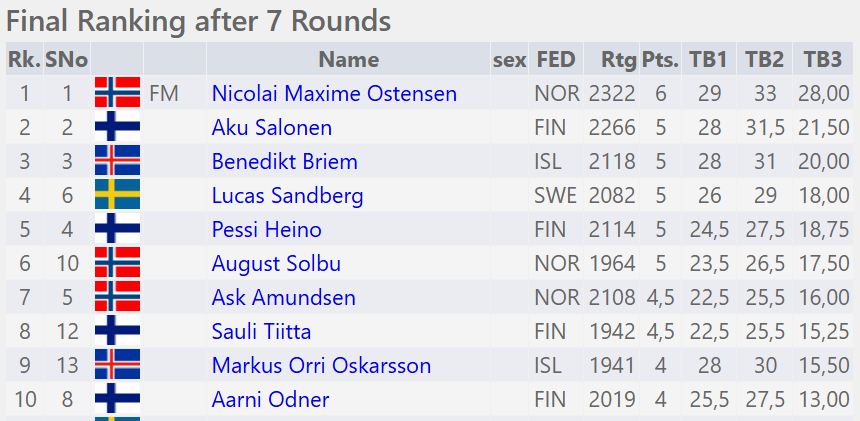Click Finland flag next to Aarni Odner
Viewport: 860px width, 421px height.
117,400
